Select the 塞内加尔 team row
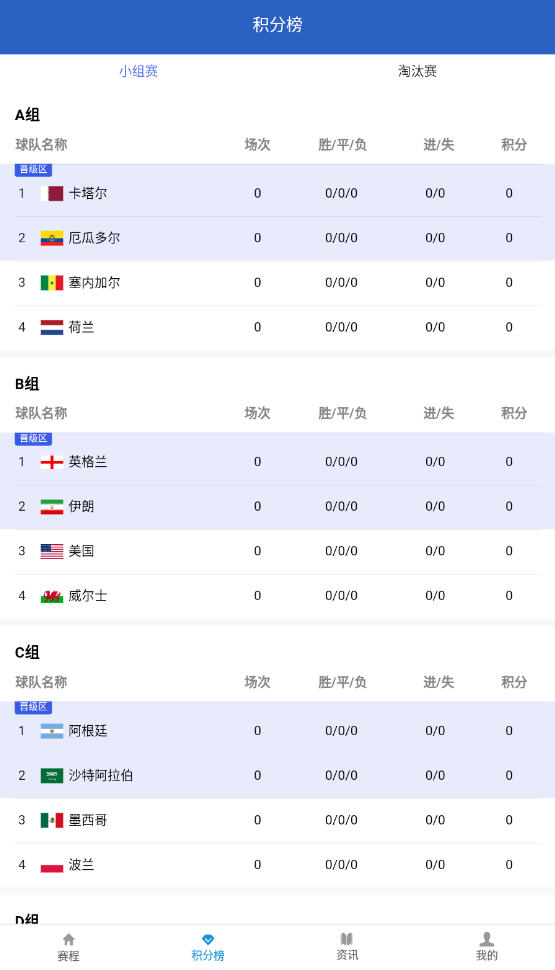Viewport: 555px width, 970px height. coord(277,283)
